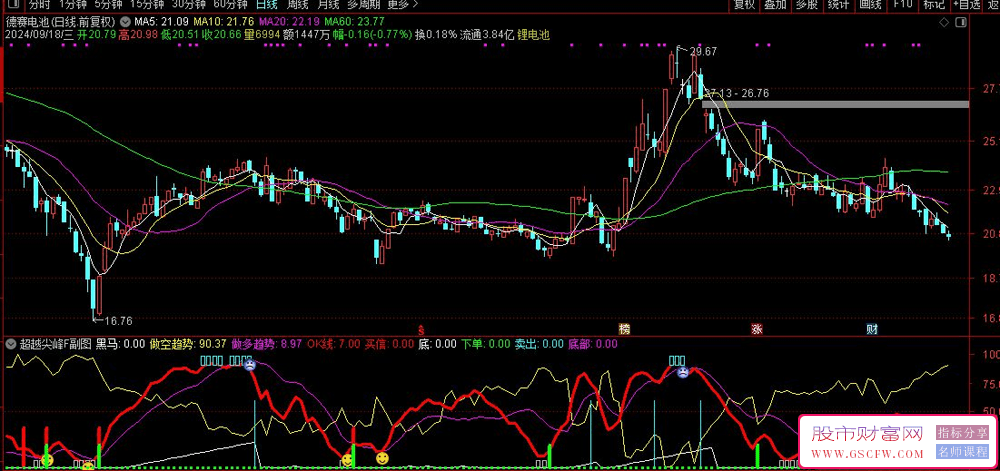1000x471 pixels.
Task: Click the date 2024/09/18/三
Action: pos(39,34)
